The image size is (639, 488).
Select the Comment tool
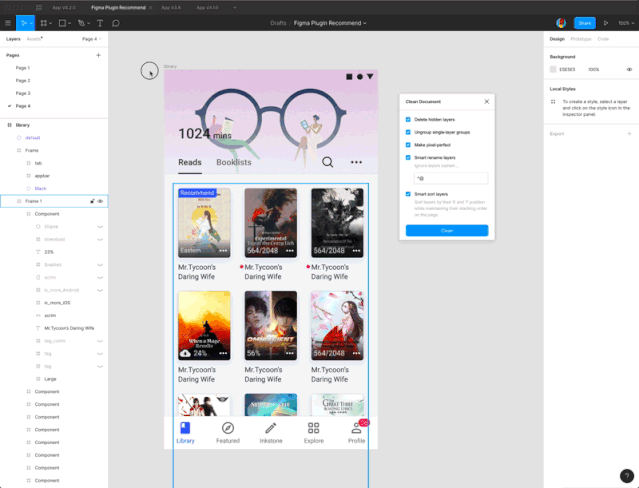116,23
